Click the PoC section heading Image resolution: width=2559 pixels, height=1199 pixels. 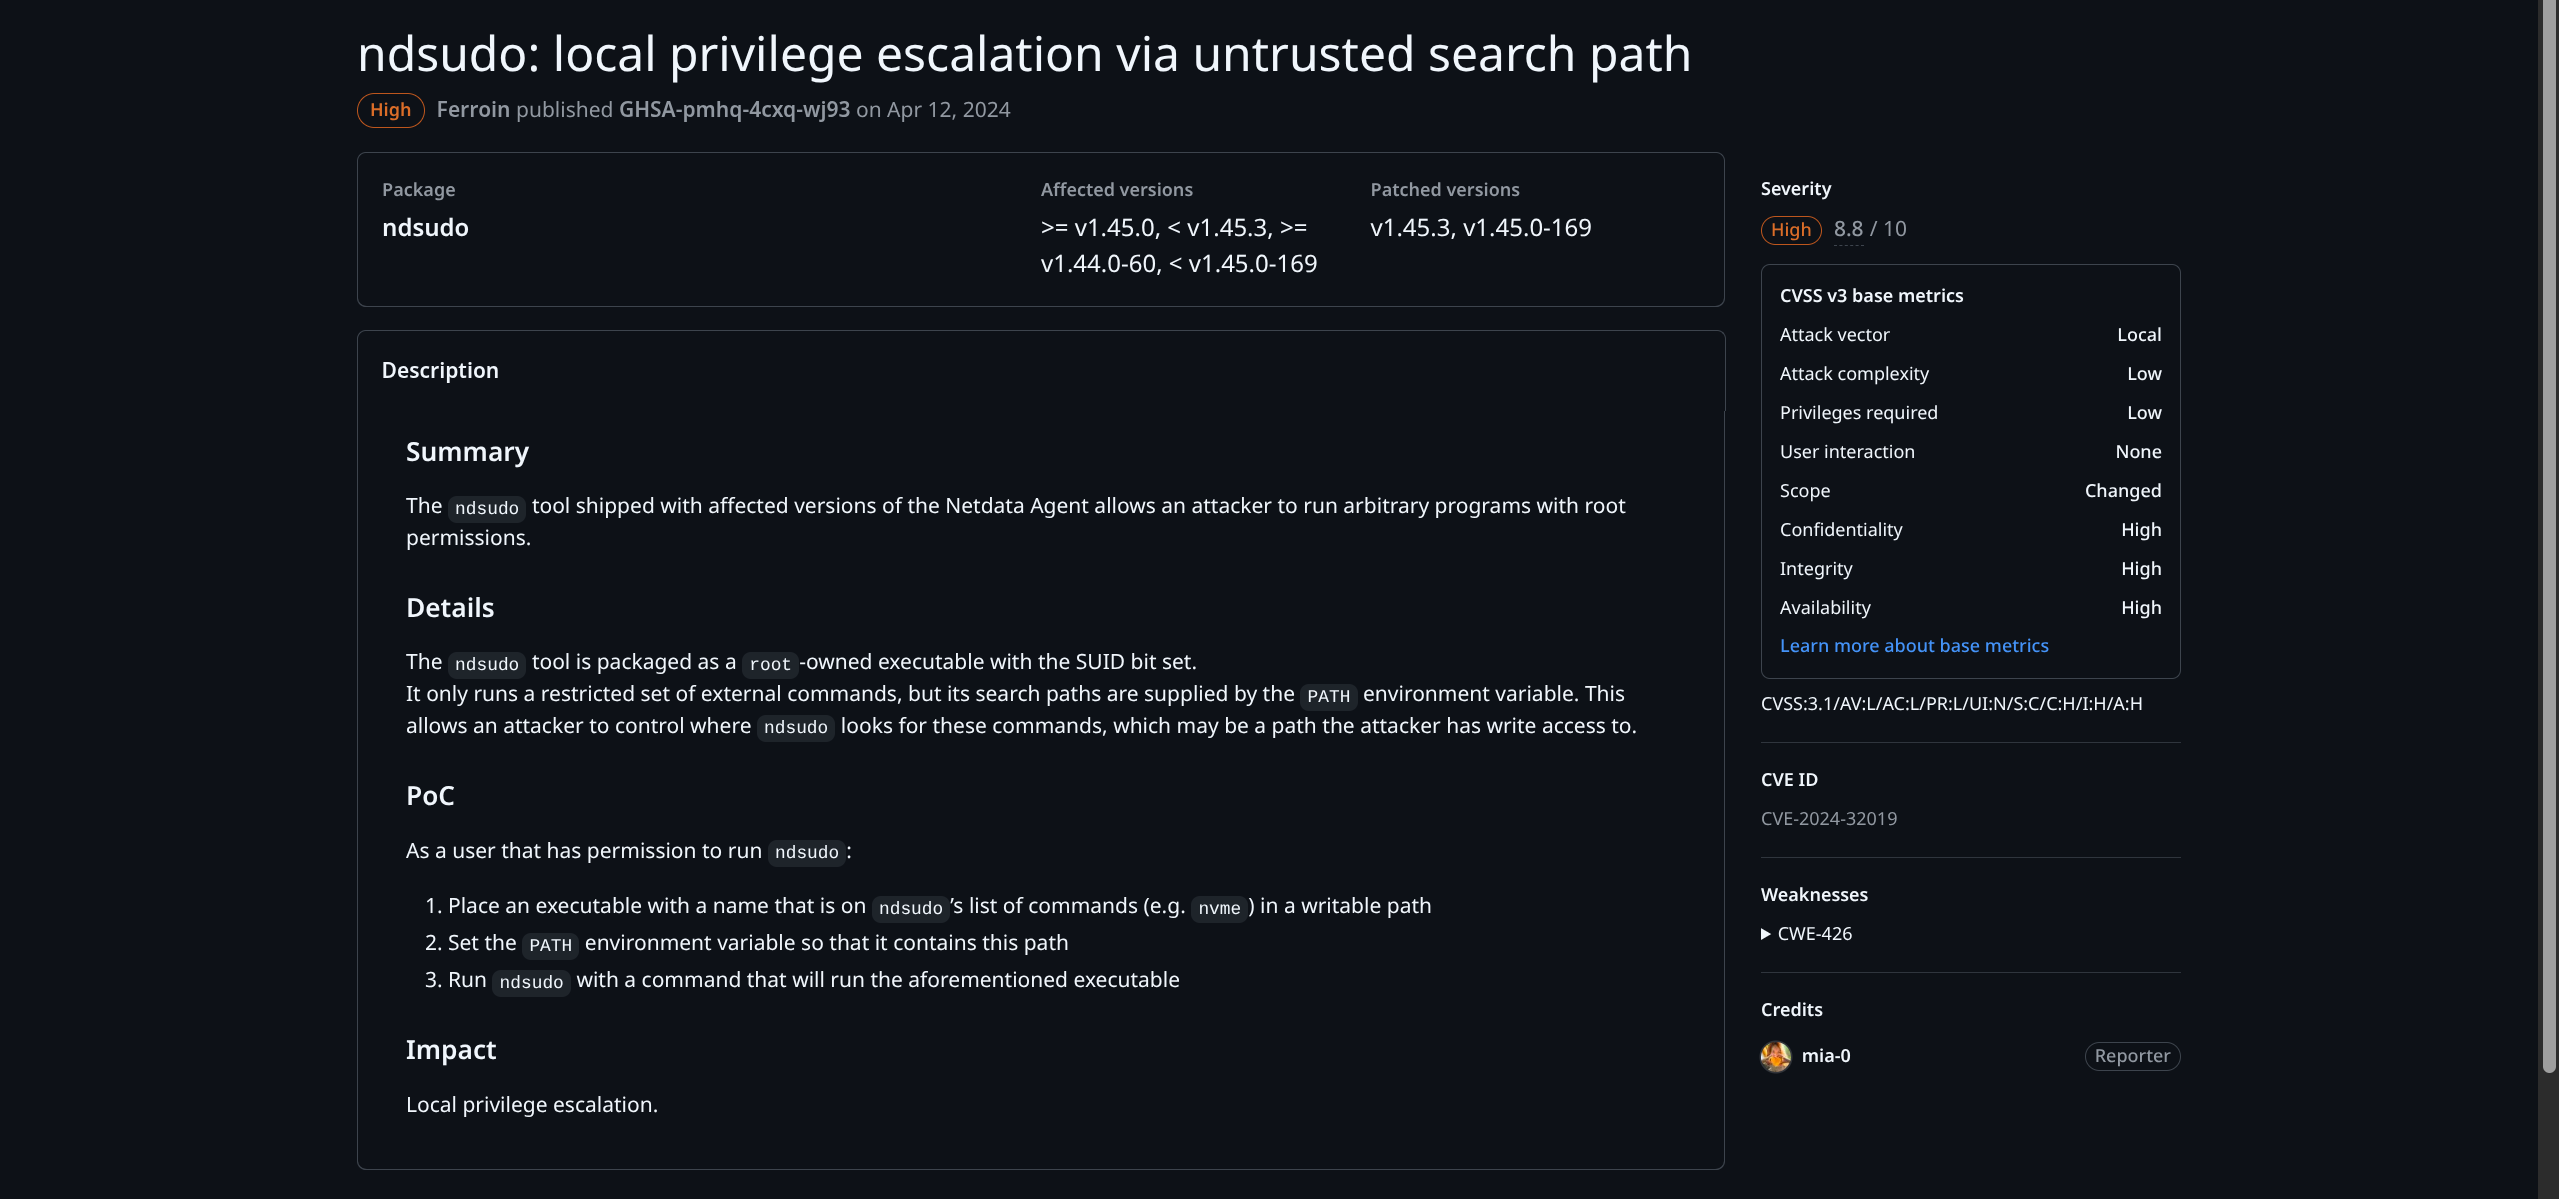coord(430,796)
